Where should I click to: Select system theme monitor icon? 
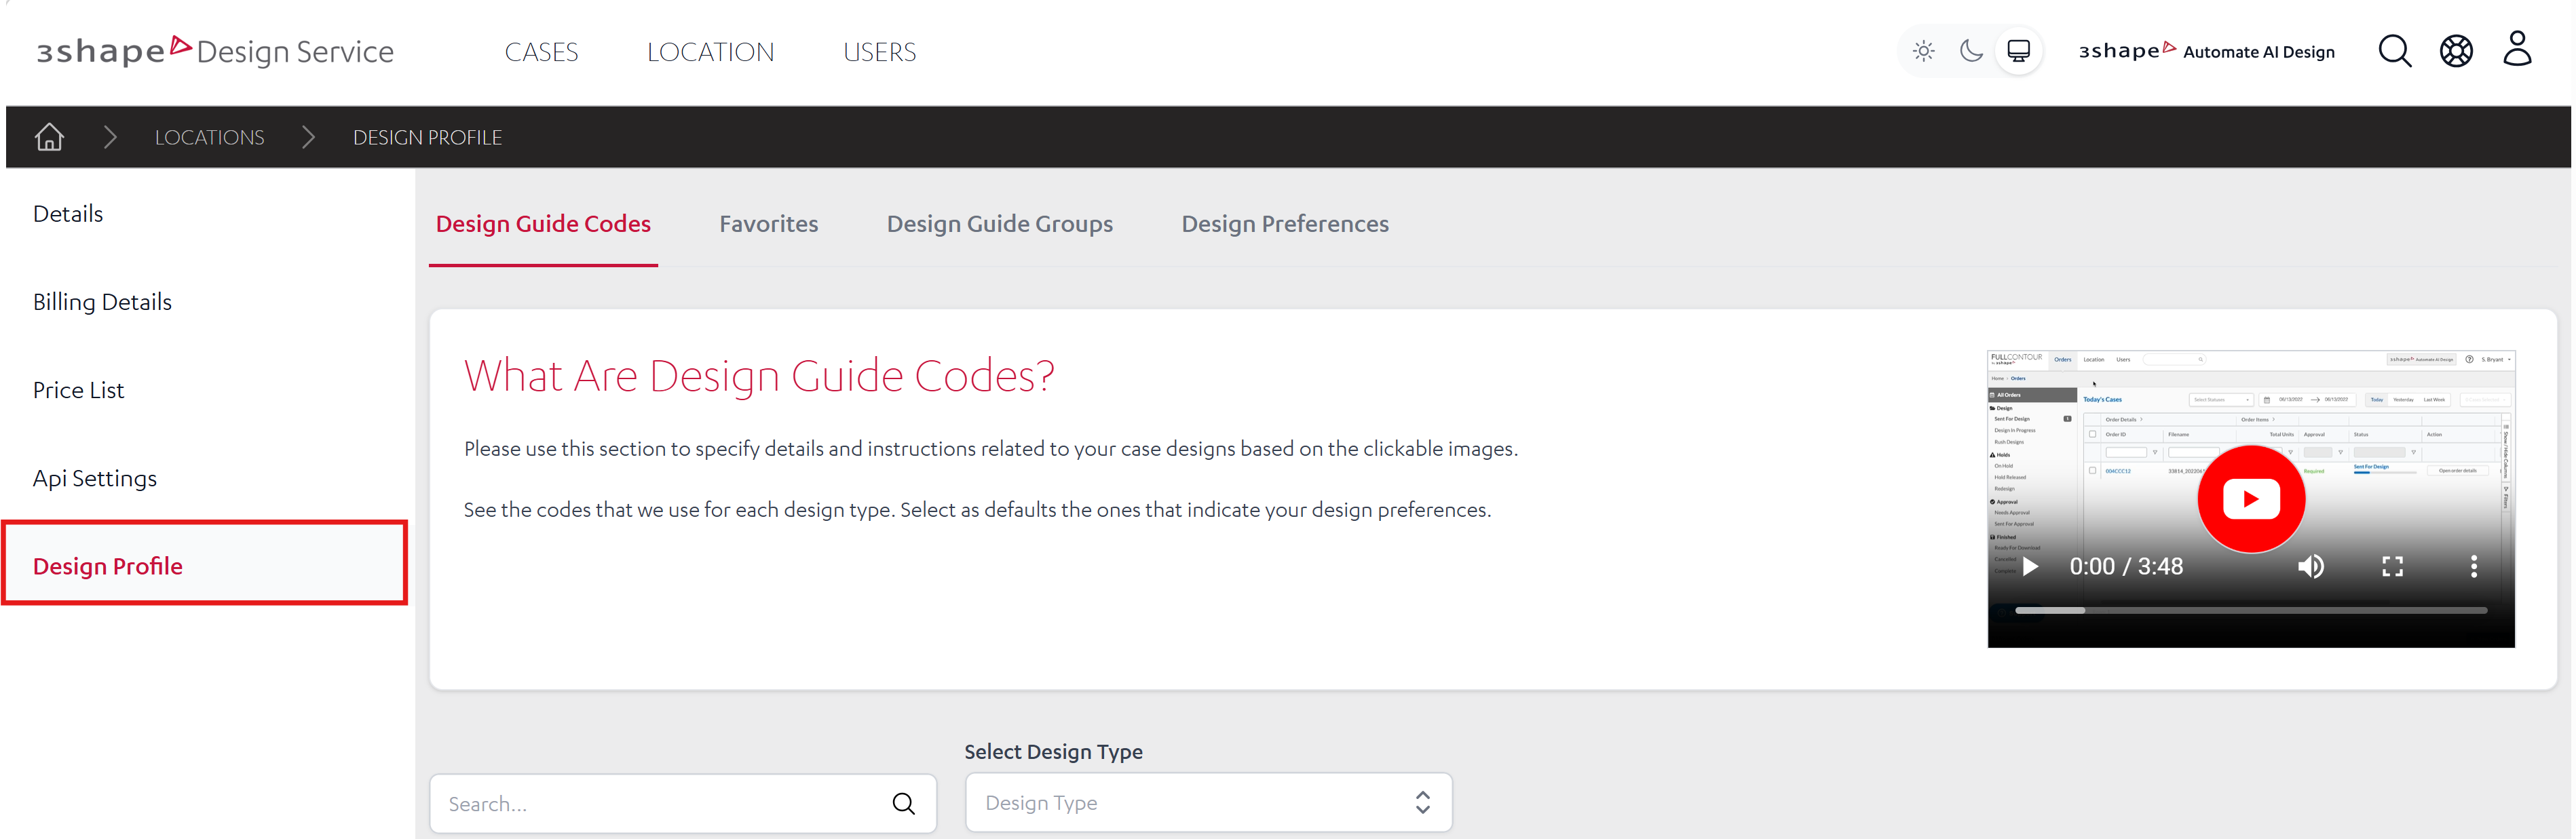[2019, 51]
